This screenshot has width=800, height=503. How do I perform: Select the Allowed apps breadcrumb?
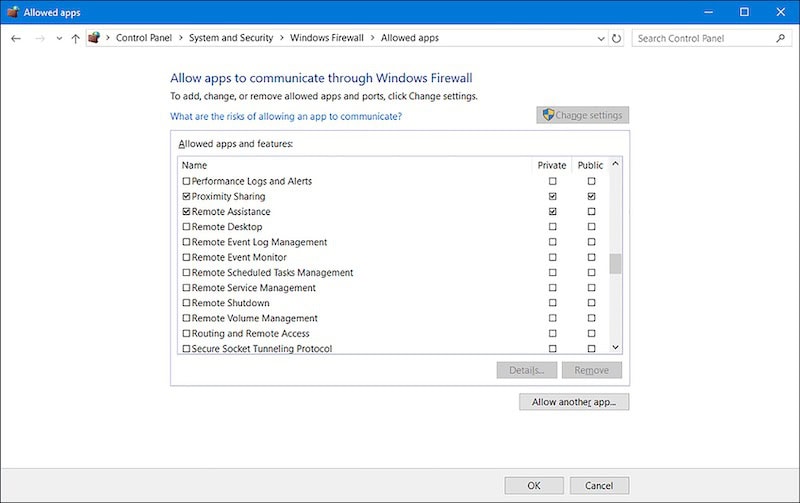(410, 38)
